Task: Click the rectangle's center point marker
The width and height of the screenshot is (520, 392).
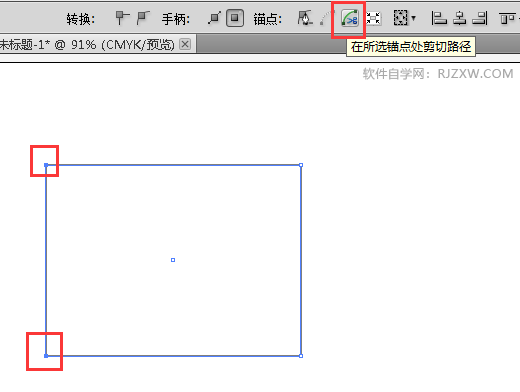Action: point(173,260)
